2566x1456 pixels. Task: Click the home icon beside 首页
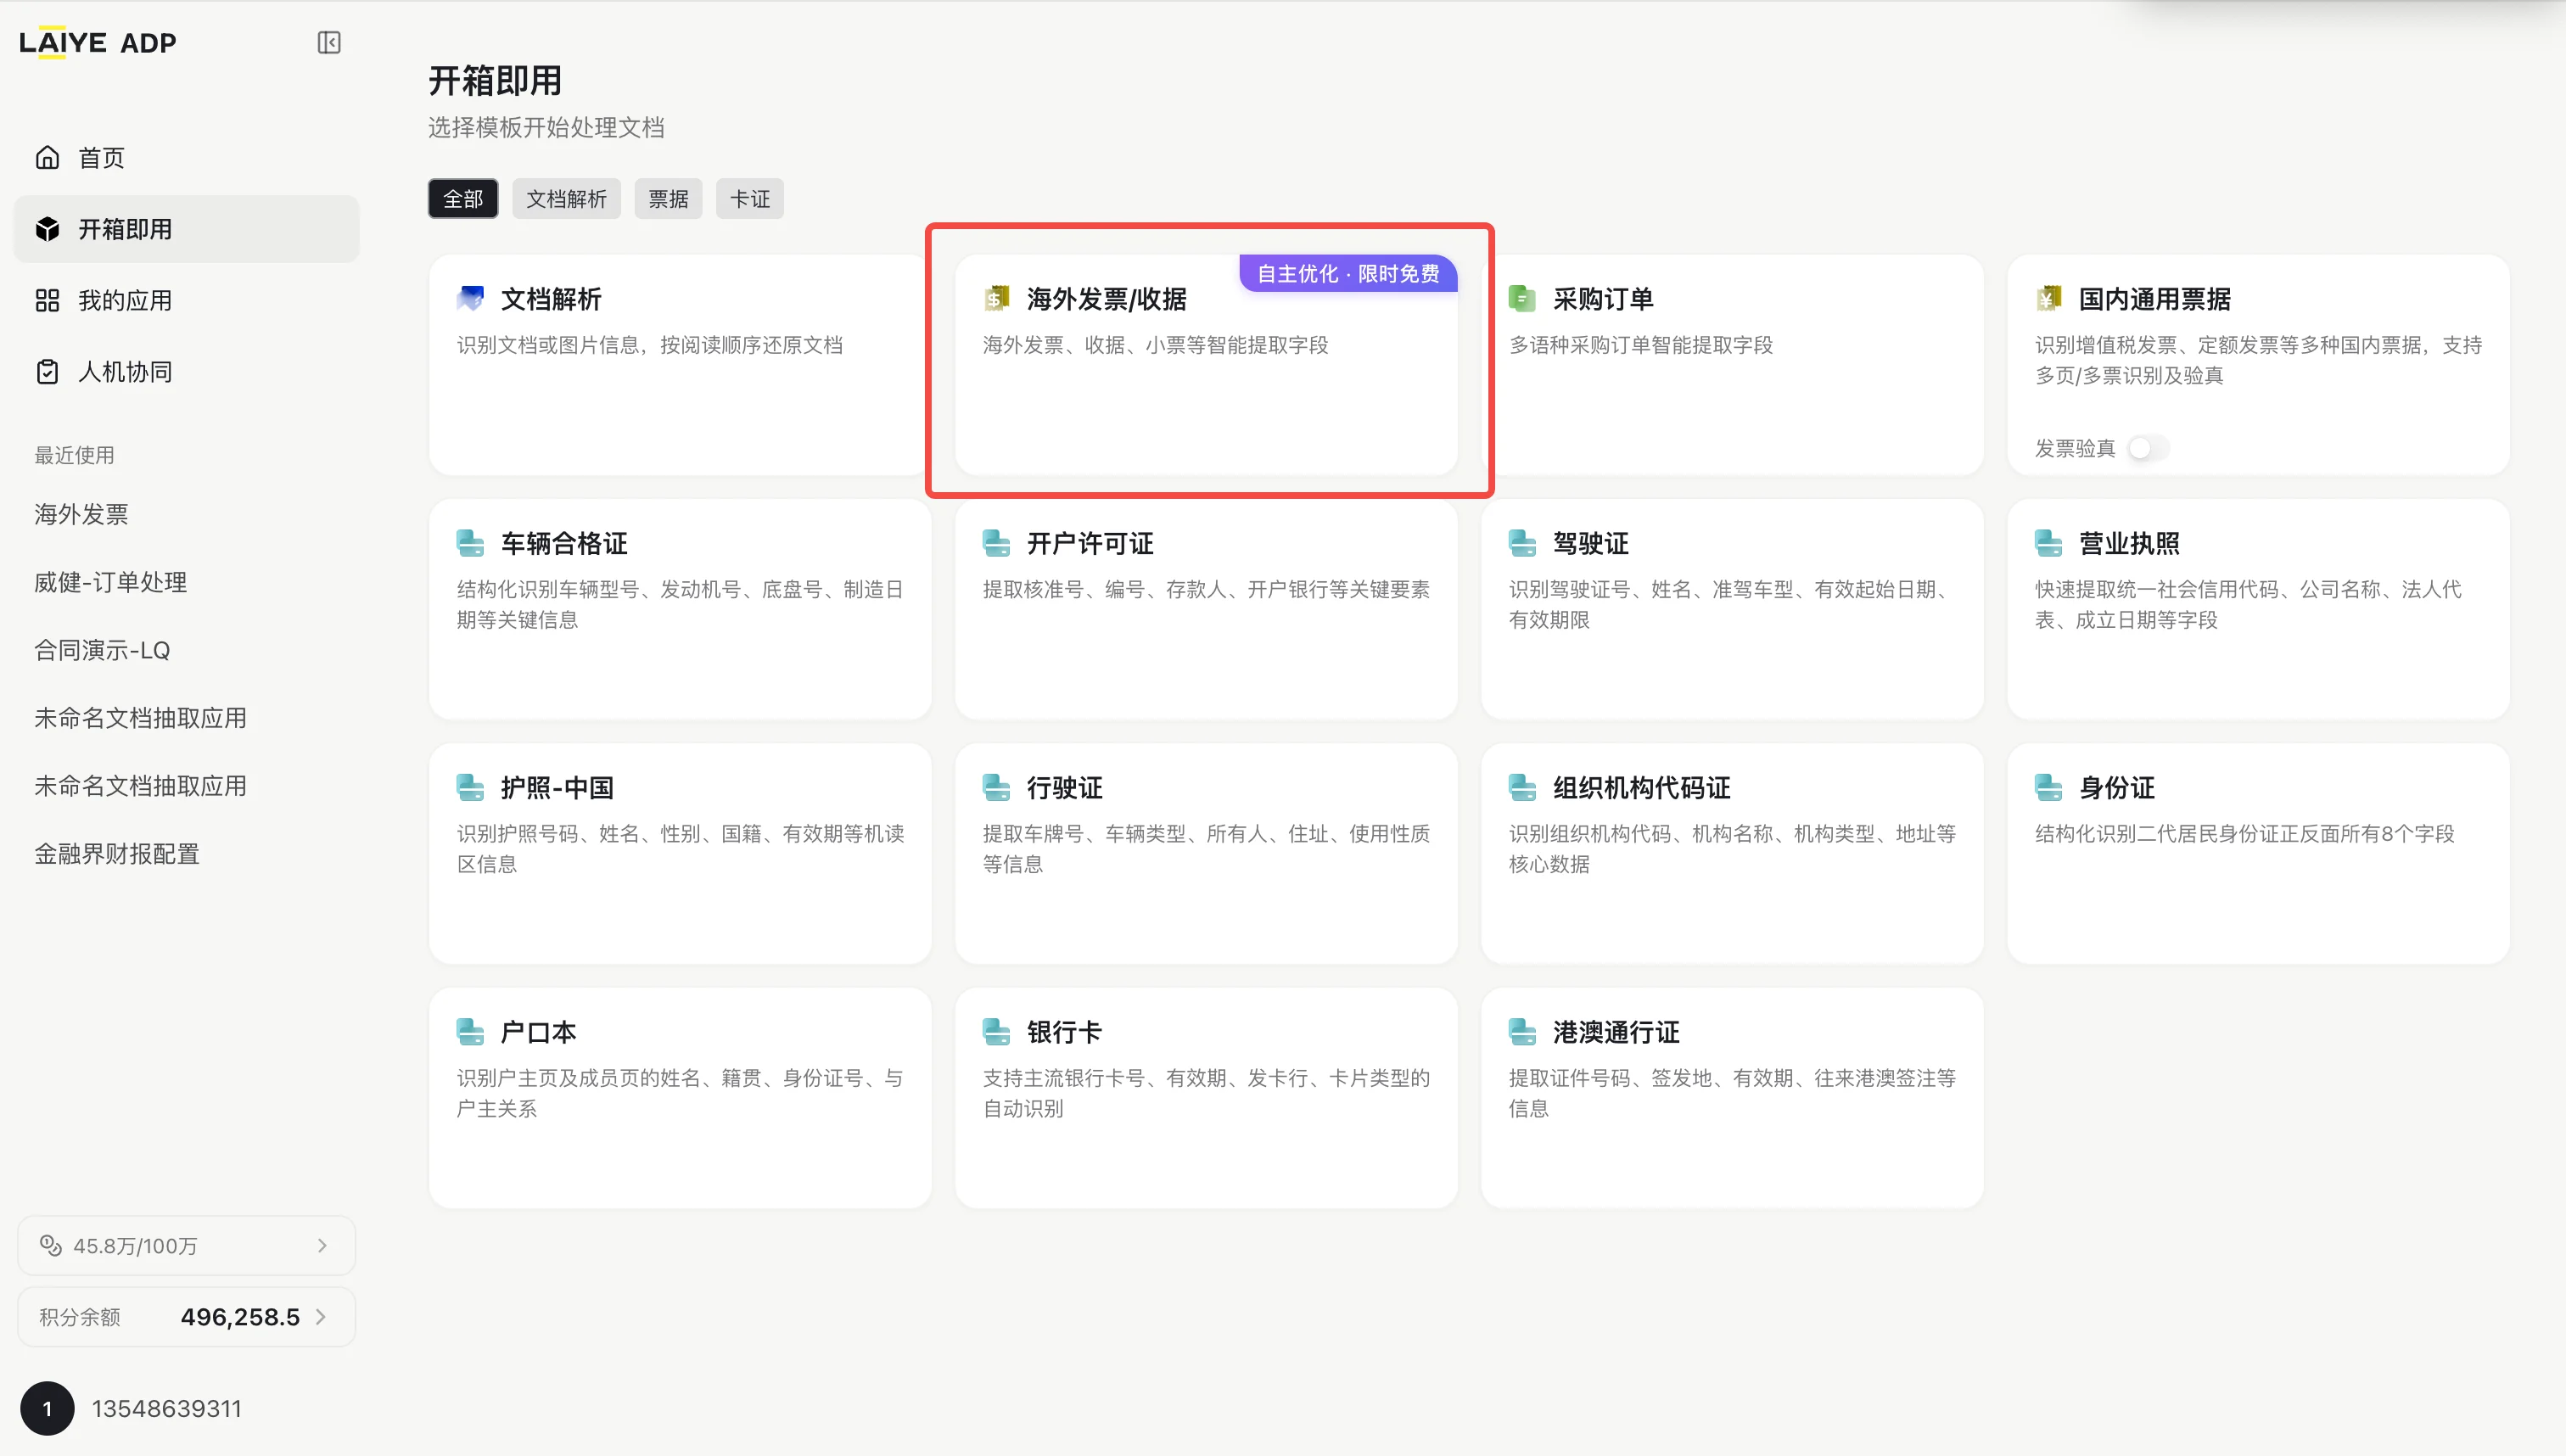coord(47,158)
